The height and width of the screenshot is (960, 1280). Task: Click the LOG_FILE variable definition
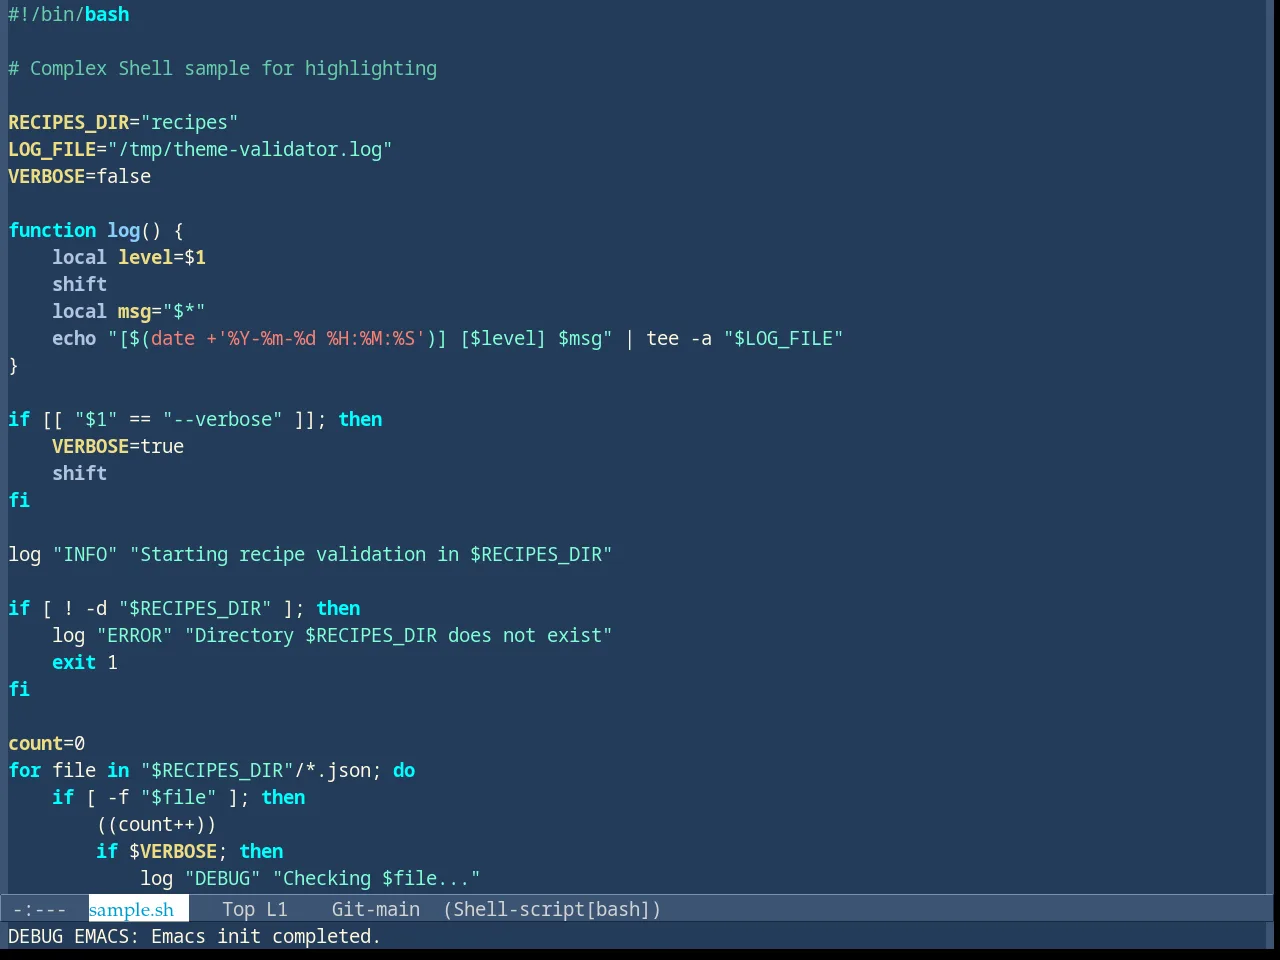pos(200,149)
